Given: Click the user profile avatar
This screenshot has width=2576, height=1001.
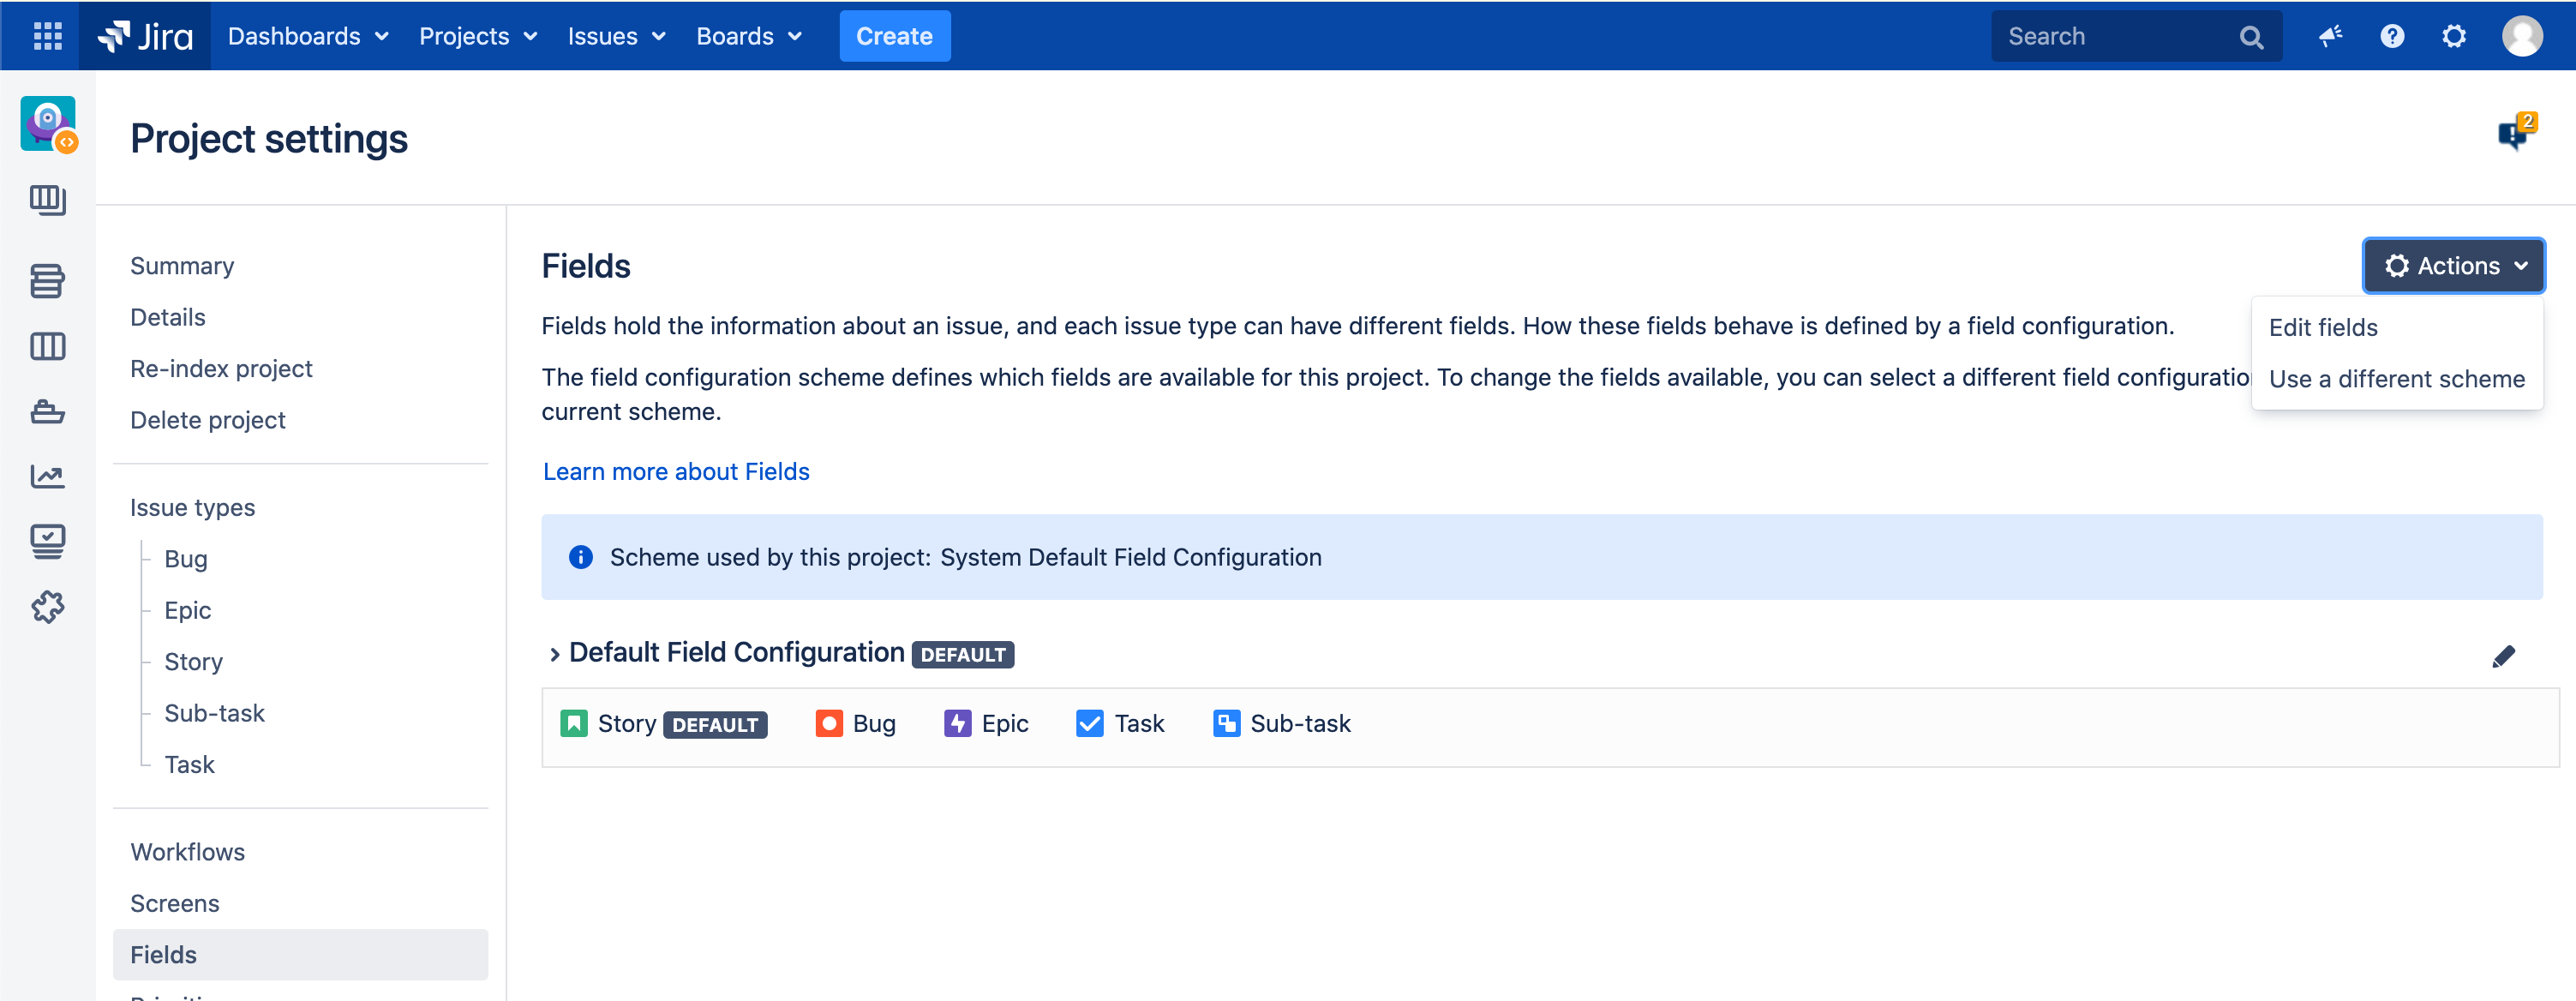Looking at the screenshot, I should tap(2521, 36).
